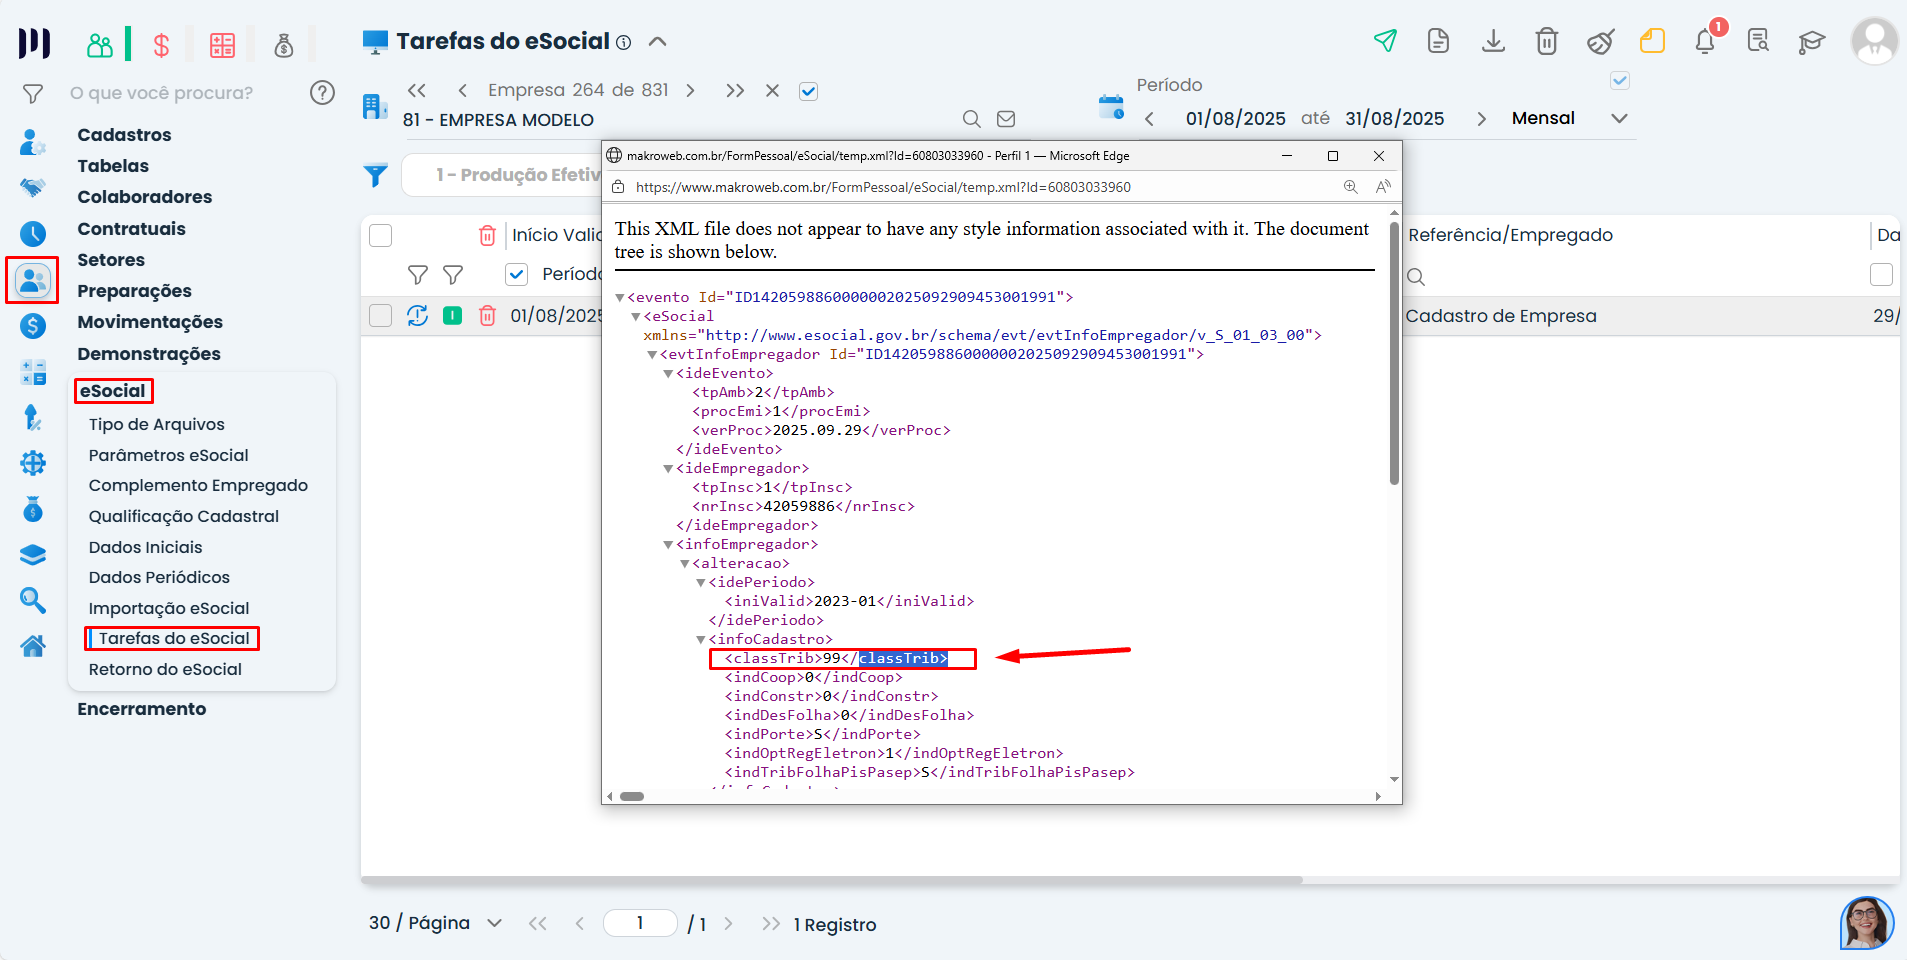Screen dimensions: 1907x960
Task: Open the notifications bell
Action: click(x=1705, y=41)
